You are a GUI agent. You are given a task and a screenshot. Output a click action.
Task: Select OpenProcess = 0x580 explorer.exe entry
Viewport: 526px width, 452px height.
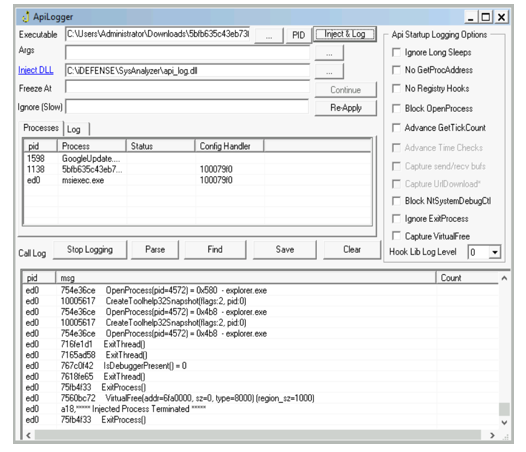pos(261,290)
